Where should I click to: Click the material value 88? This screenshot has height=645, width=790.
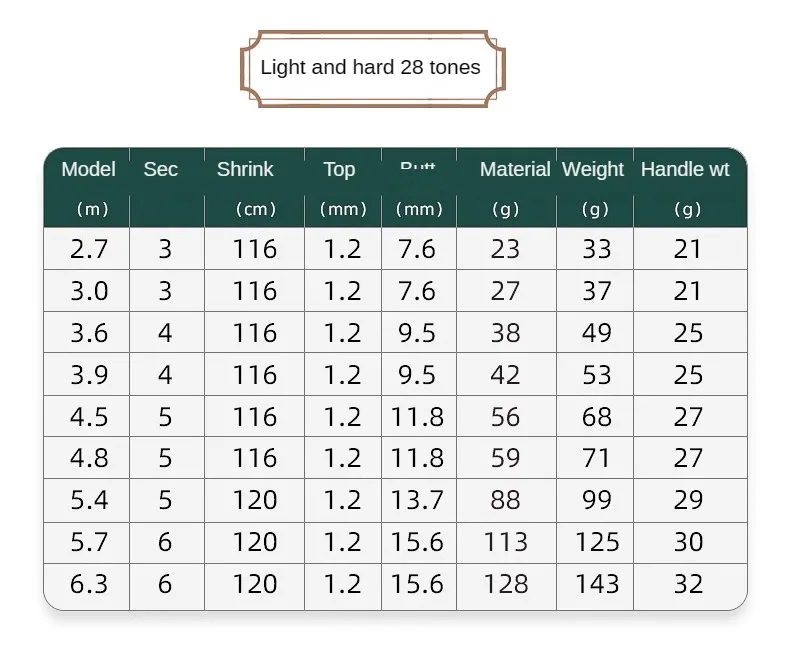point(505,500)
